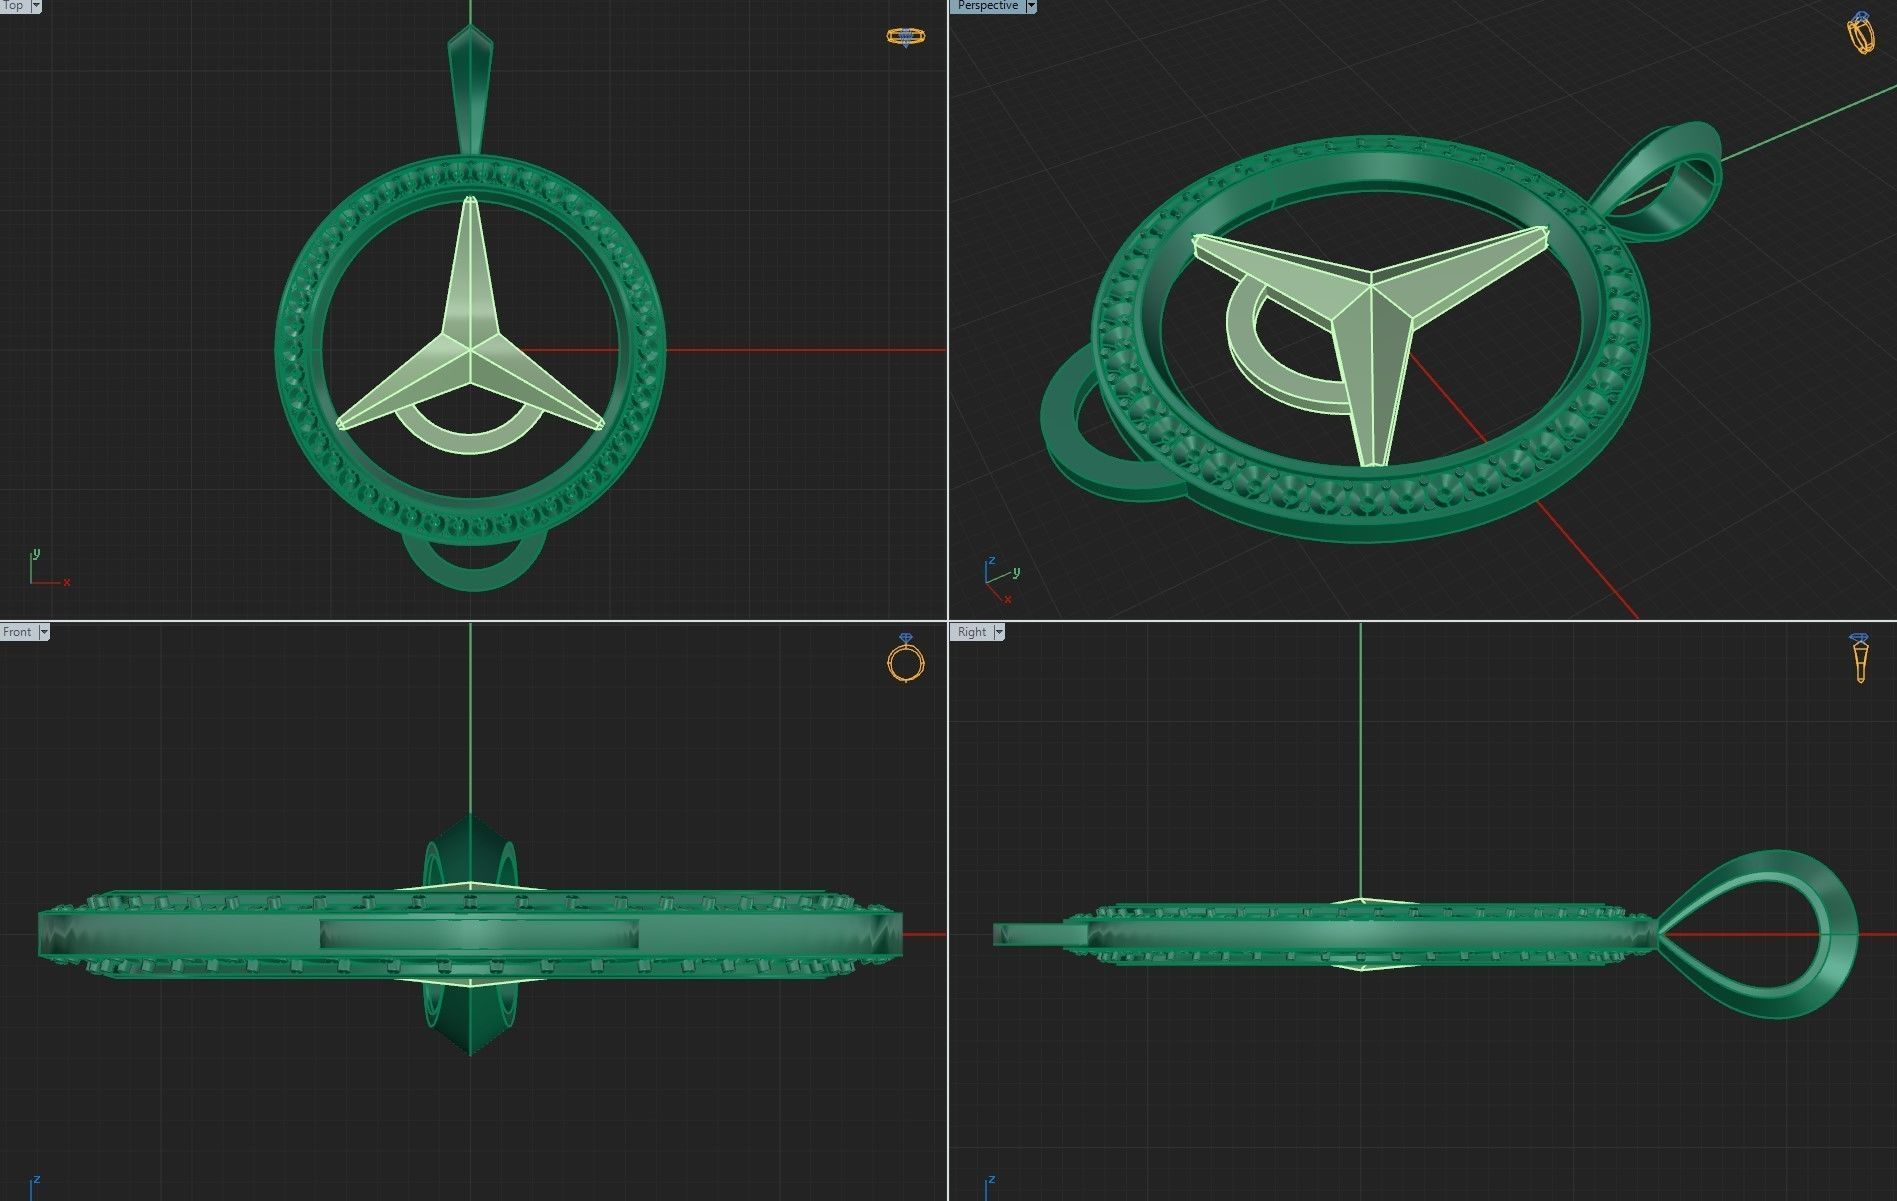Open the Perspective viewport dropdown arrow
The image size is (1897, 1201).
coord(1031,6)
